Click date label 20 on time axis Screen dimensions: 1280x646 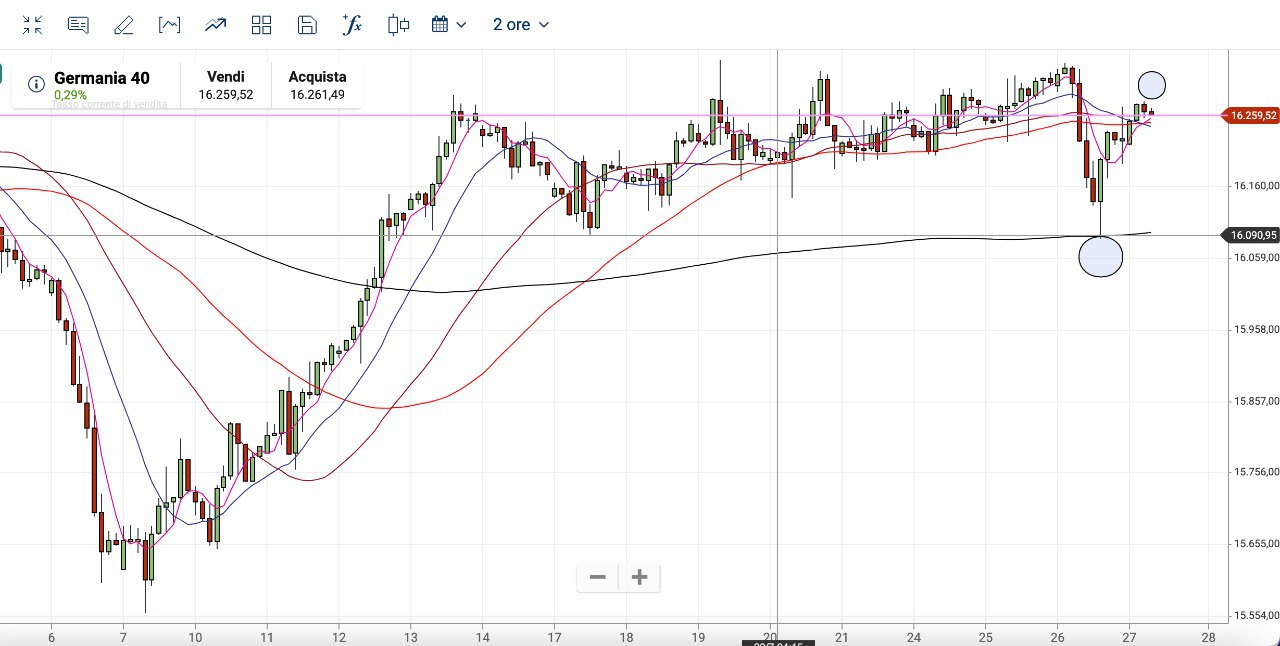pos(770,637)
